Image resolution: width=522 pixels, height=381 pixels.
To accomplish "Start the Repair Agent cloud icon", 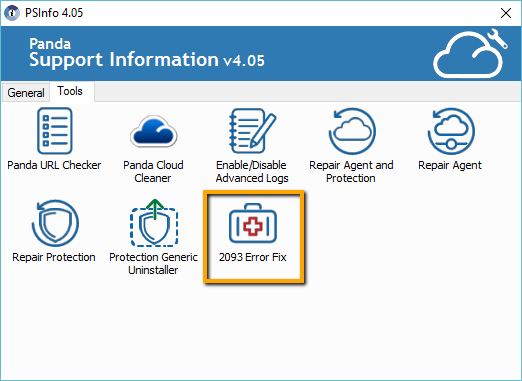I will (451, 131).
